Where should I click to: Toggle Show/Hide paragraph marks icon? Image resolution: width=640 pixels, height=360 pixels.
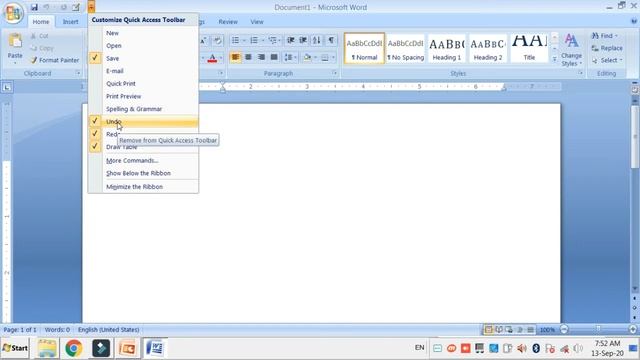click(x=331, y=40)
